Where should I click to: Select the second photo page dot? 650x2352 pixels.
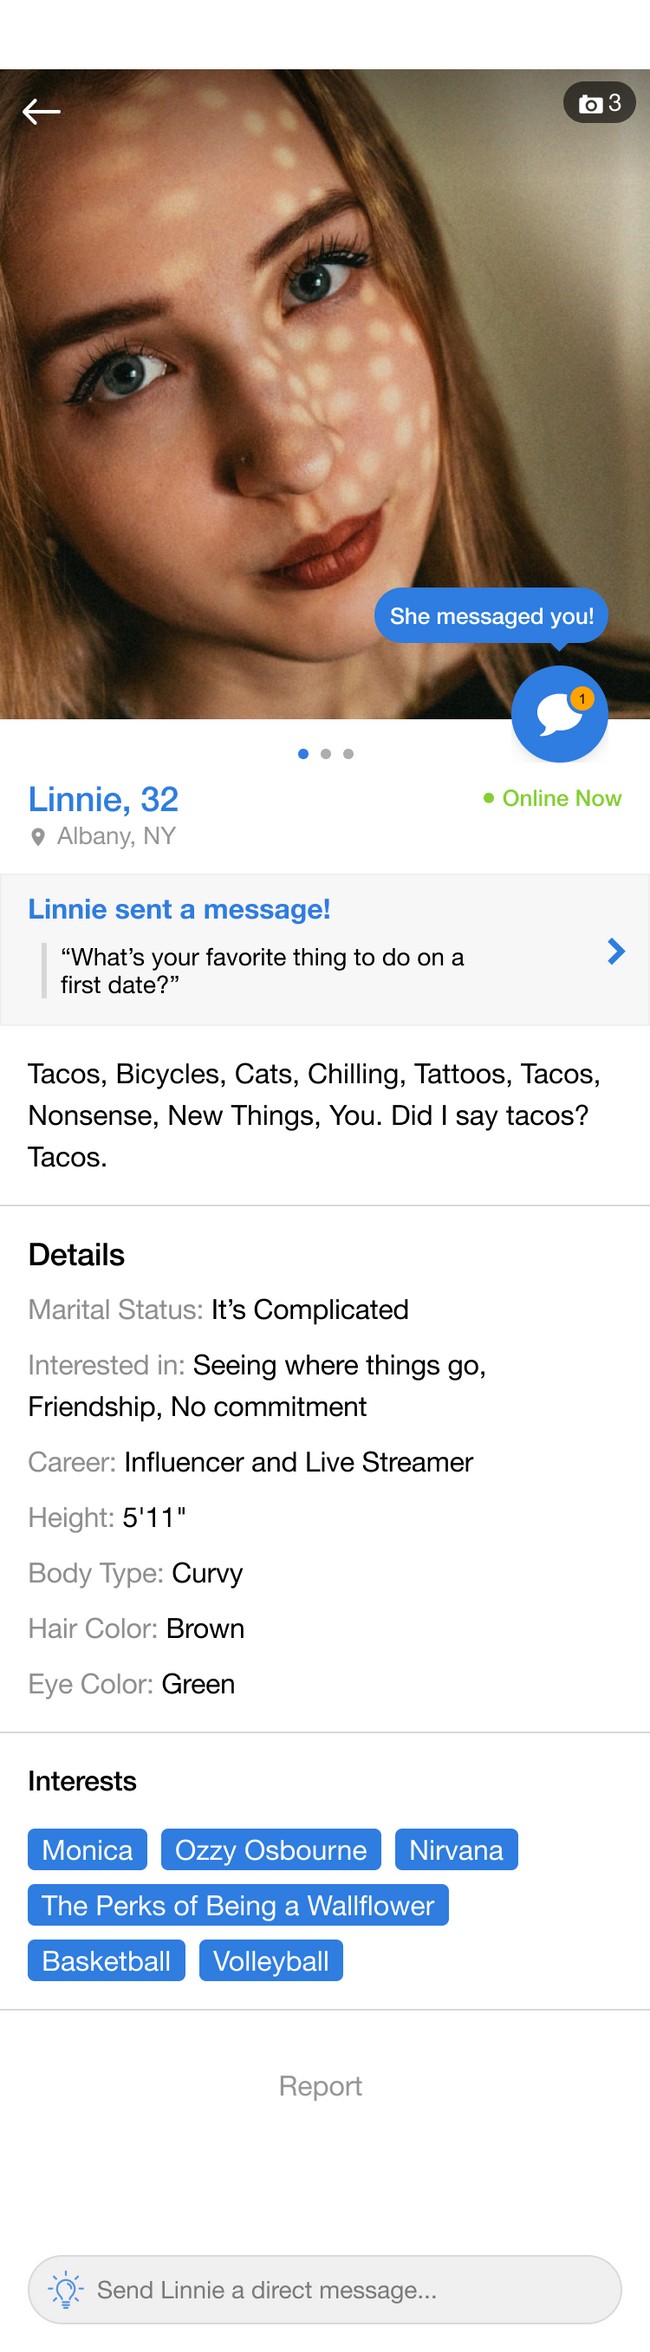[x=326, y=754]
